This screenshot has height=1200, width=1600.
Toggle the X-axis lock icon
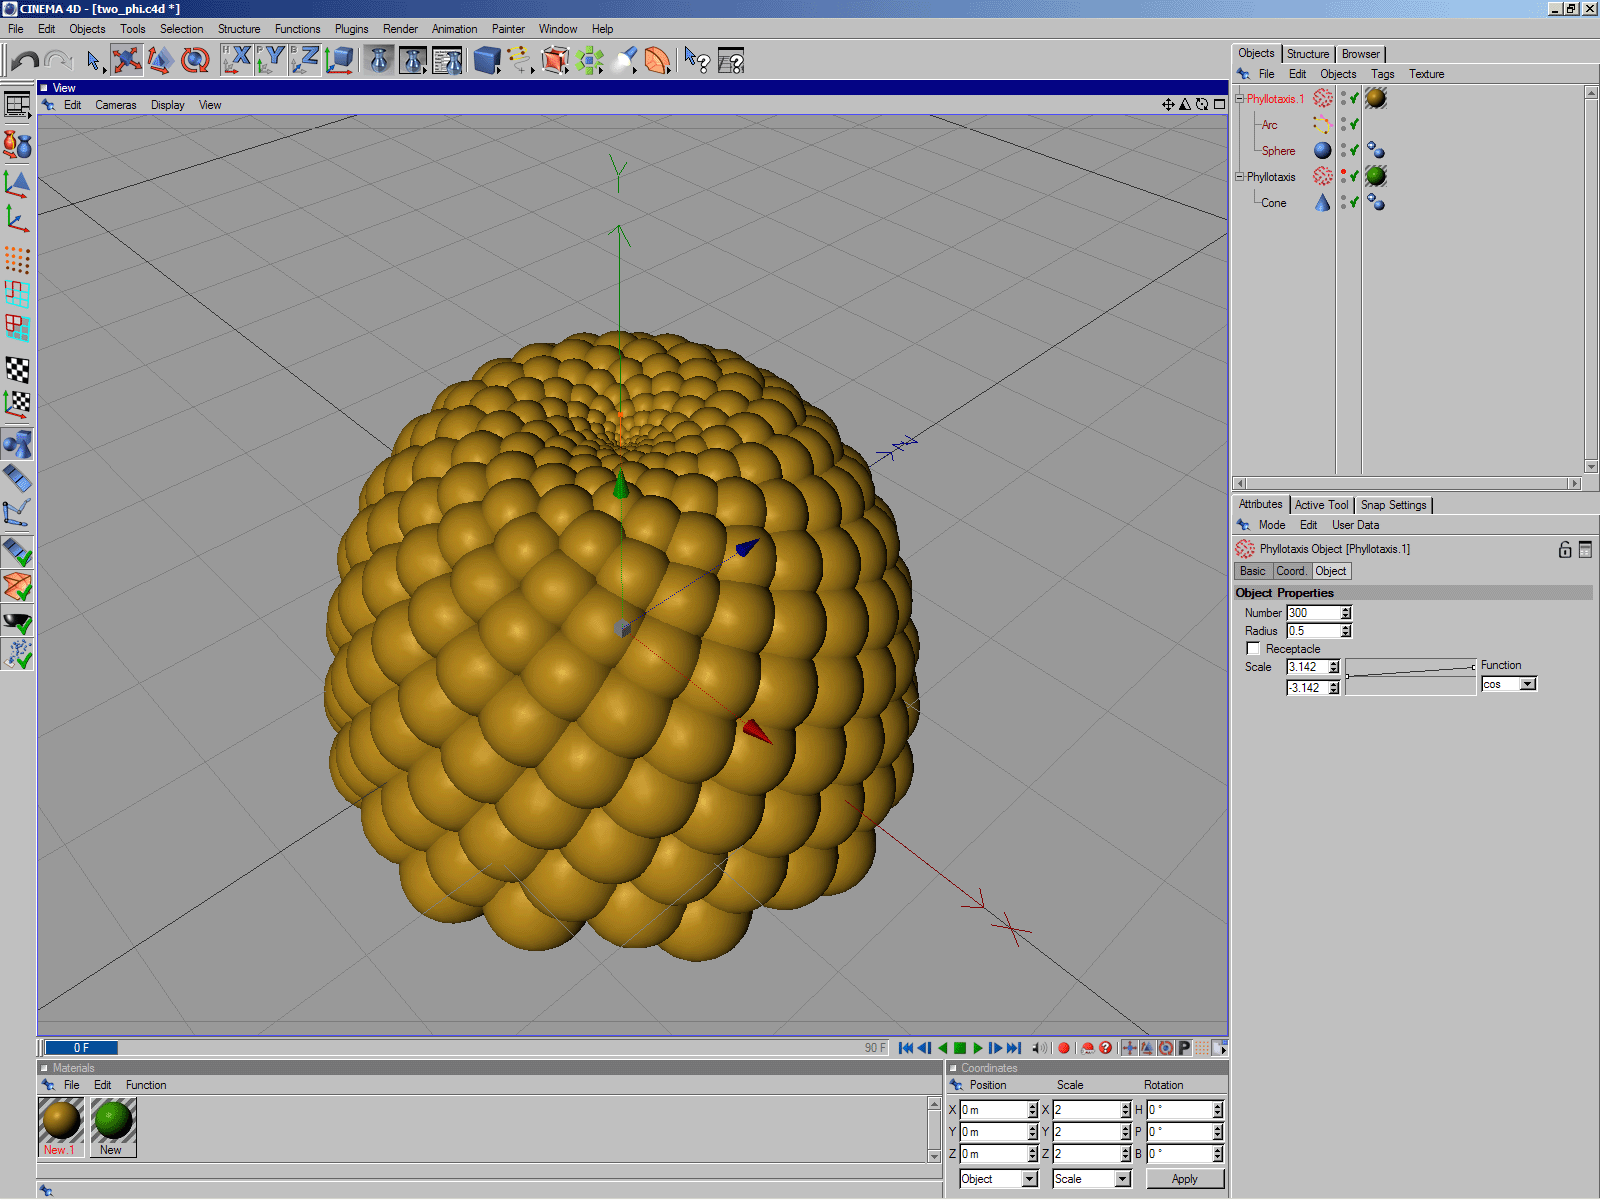click(x=237, y=61)
